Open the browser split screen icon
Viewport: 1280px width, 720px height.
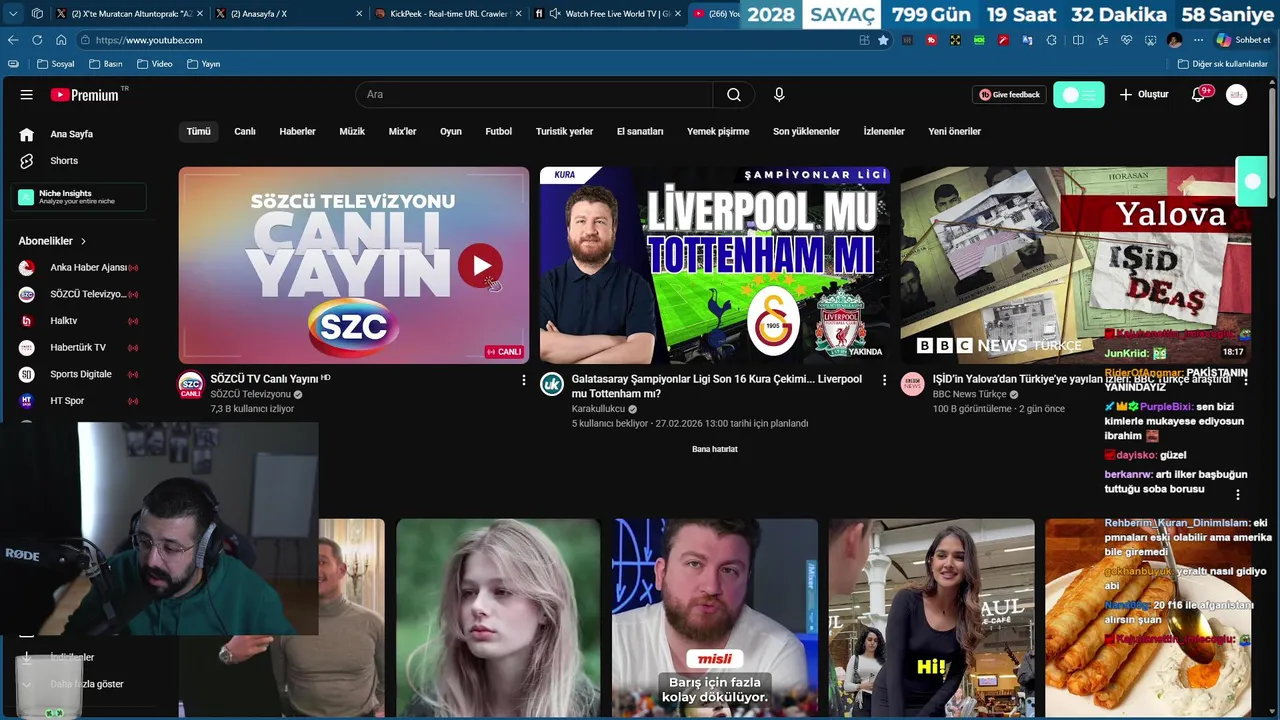1078,40
